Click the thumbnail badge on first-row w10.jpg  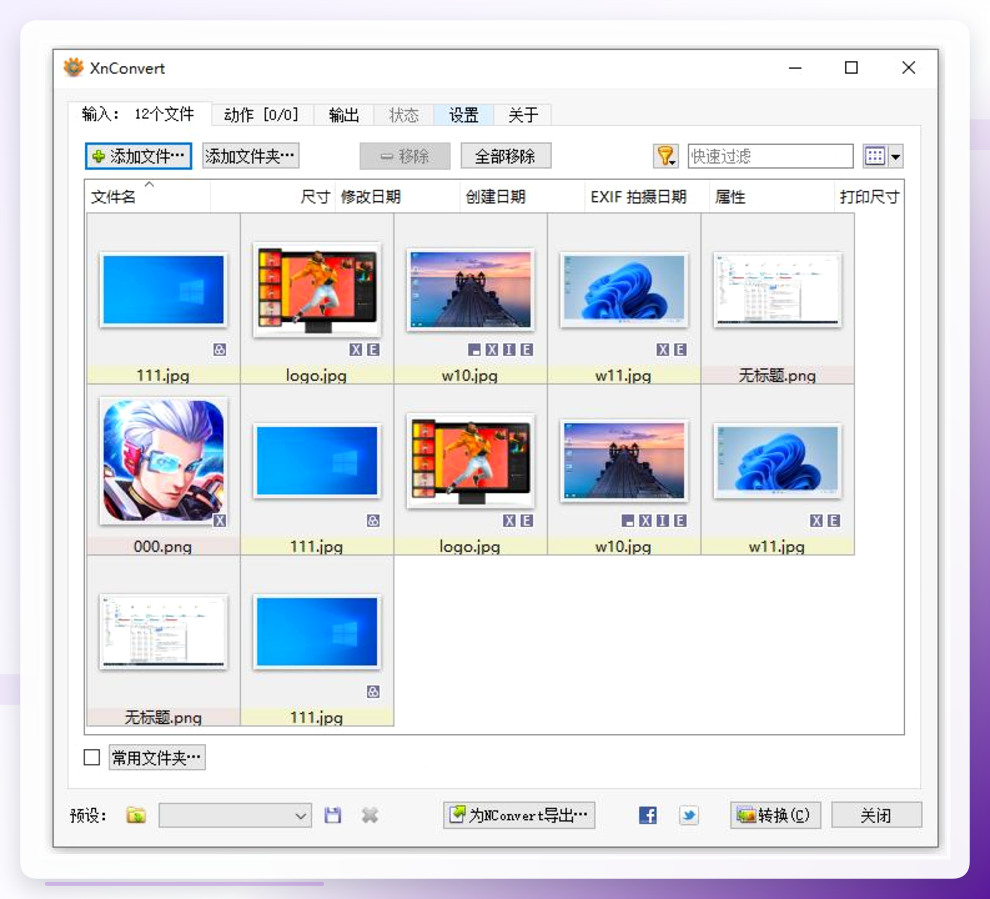coord(474,349)
